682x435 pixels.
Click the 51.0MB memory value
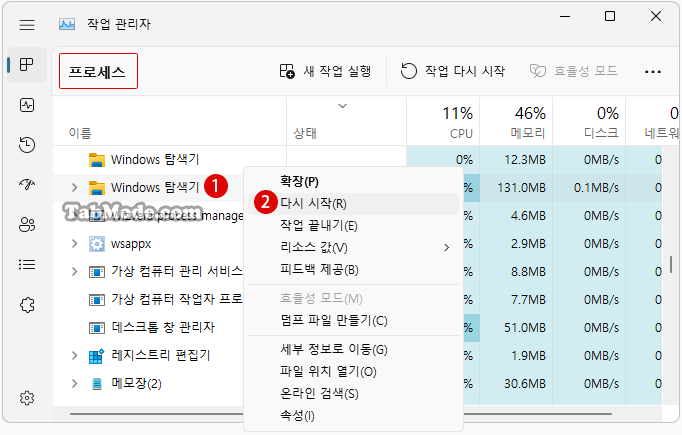[525, 328]
